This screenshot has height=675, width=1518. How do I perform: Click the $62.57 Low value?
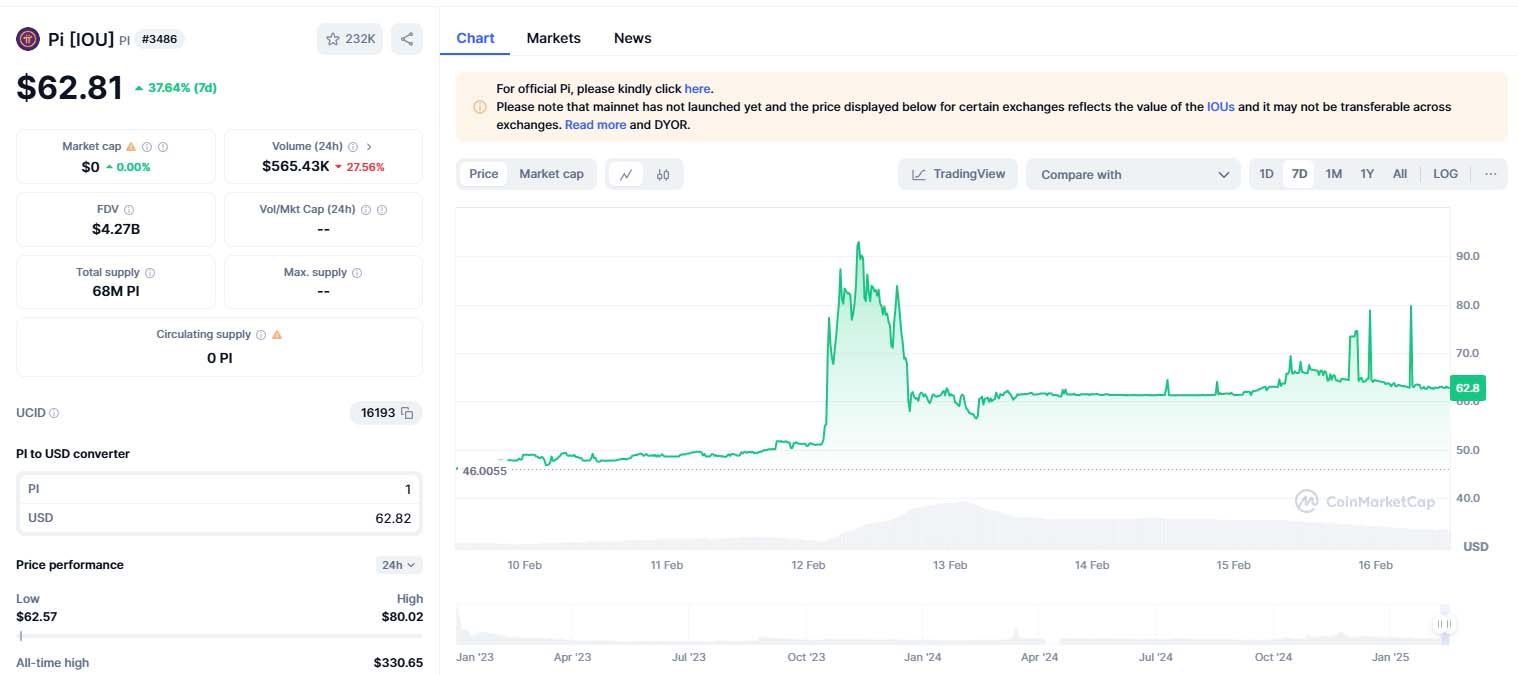[37, 617]
